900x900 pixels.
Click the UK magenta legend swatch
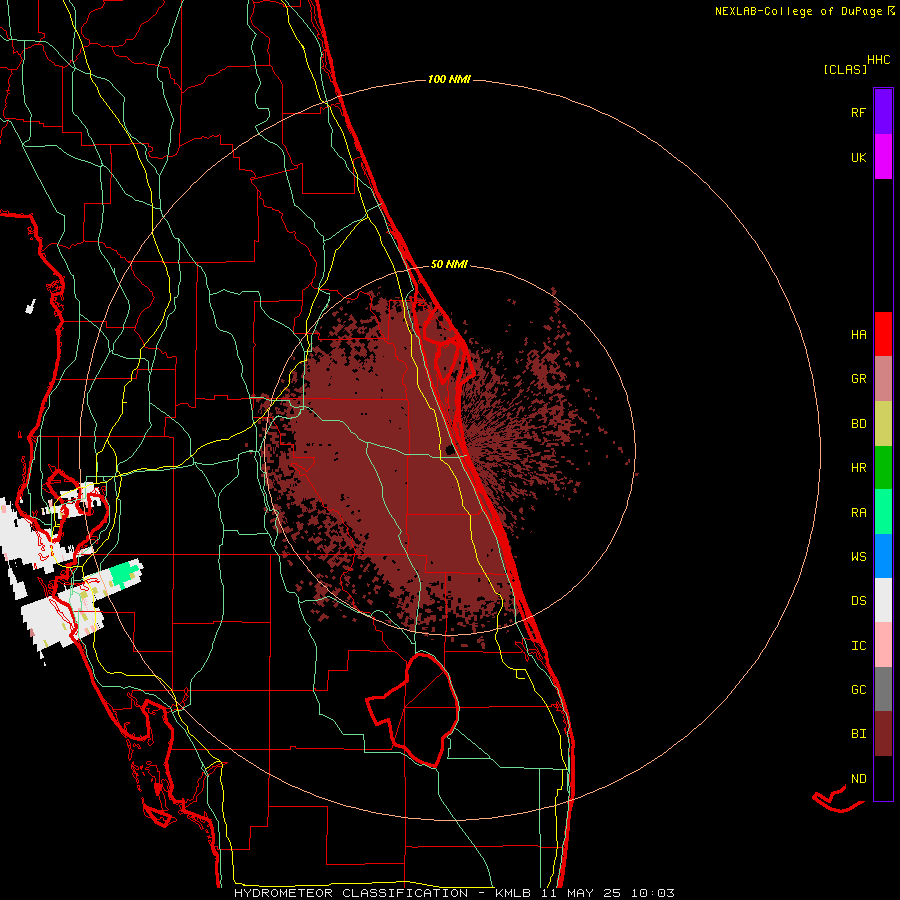coord(883,157)
